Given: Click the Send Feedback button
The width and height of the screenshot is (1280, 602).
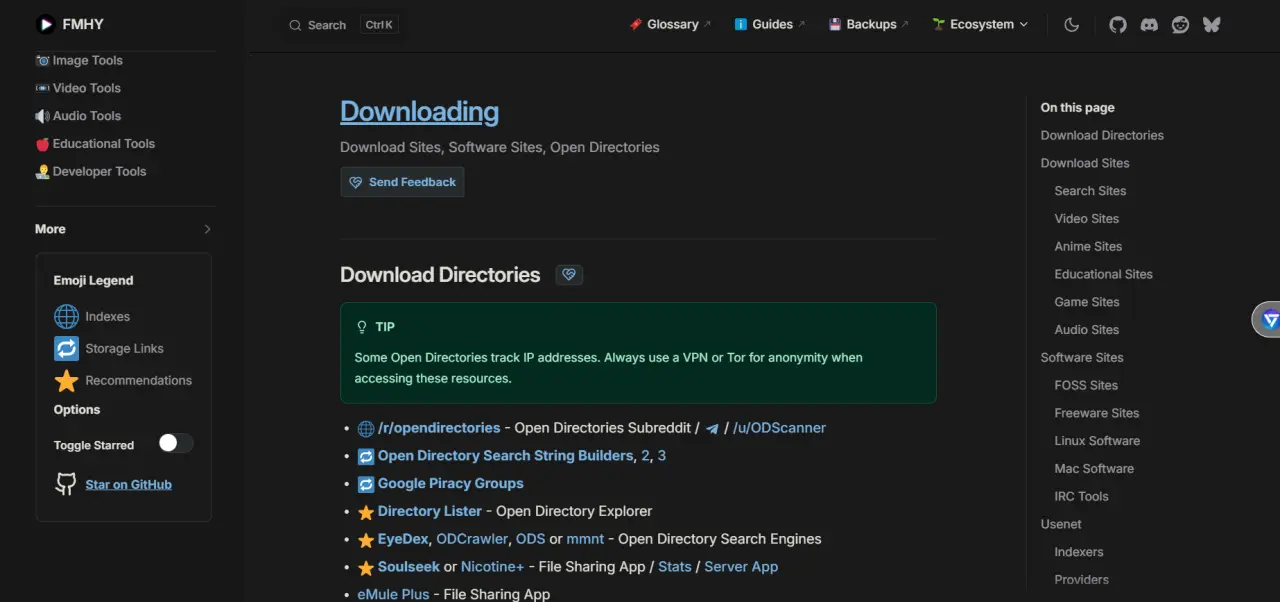Looking at the screenshot, I should (402, 182).
